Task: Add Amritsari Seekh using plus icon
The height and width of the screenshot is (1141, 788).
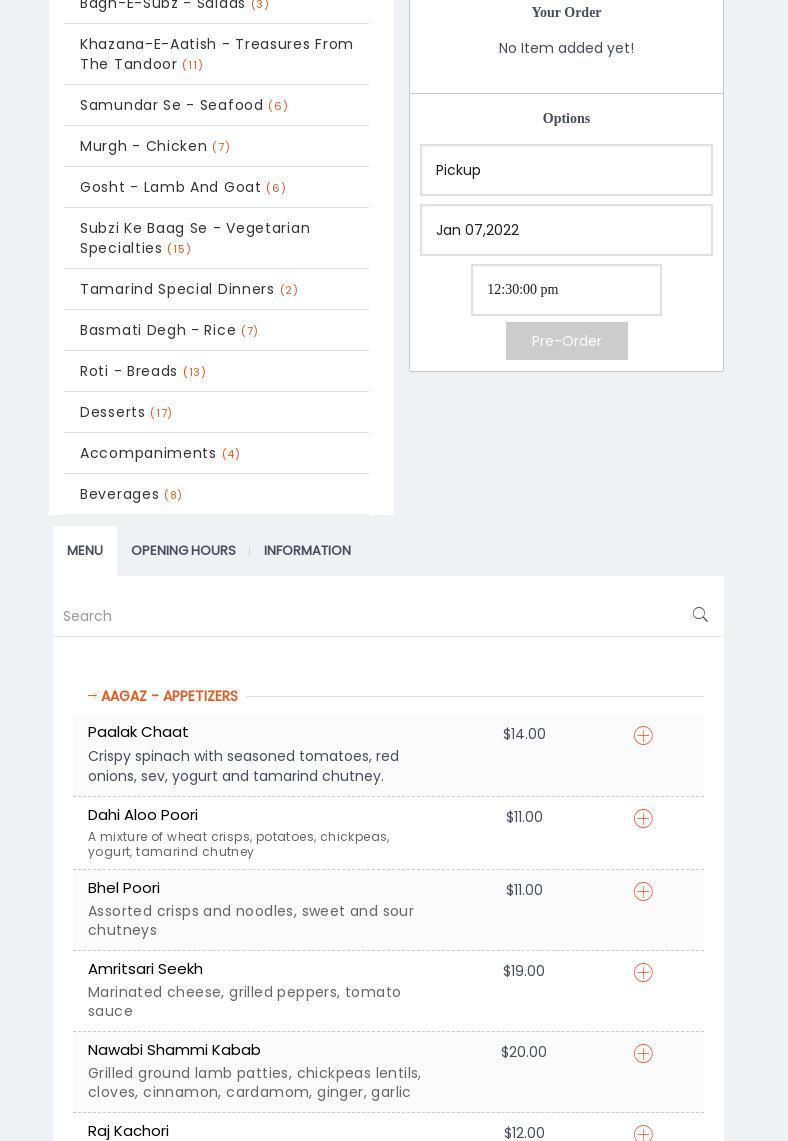Action: (643, 972)
